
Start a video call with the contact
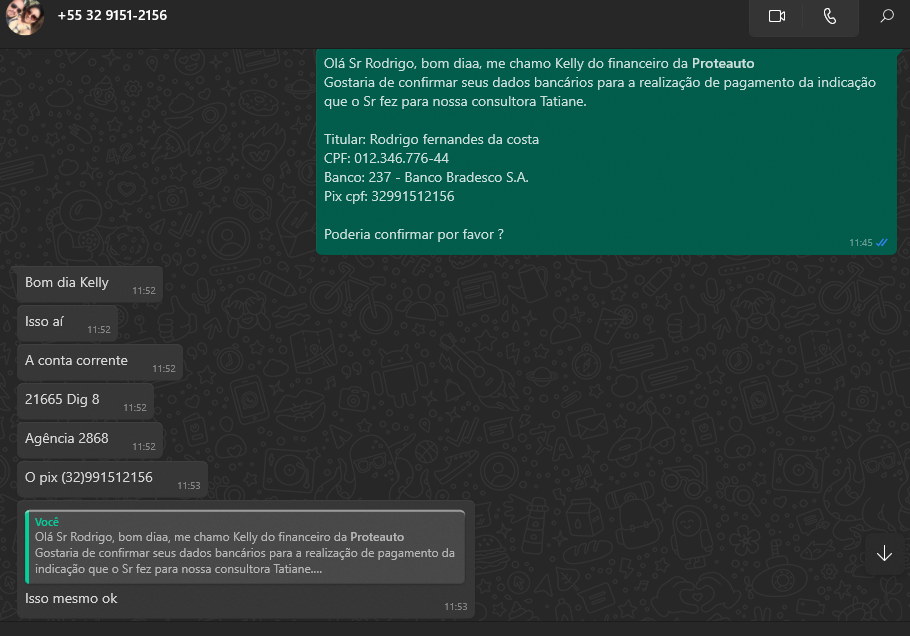click(777, 16)
